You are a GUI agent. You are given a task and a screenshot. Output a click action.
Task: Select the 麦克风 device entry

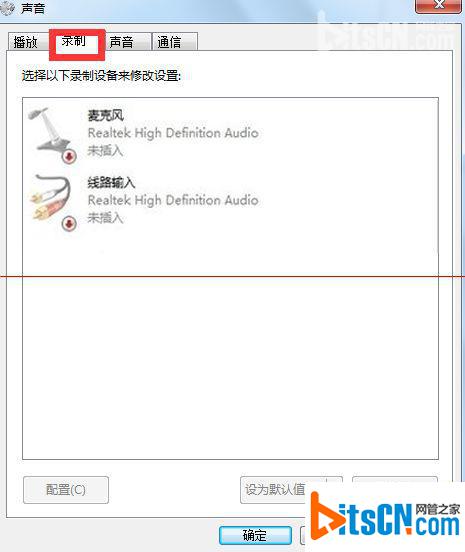(230, 134)
